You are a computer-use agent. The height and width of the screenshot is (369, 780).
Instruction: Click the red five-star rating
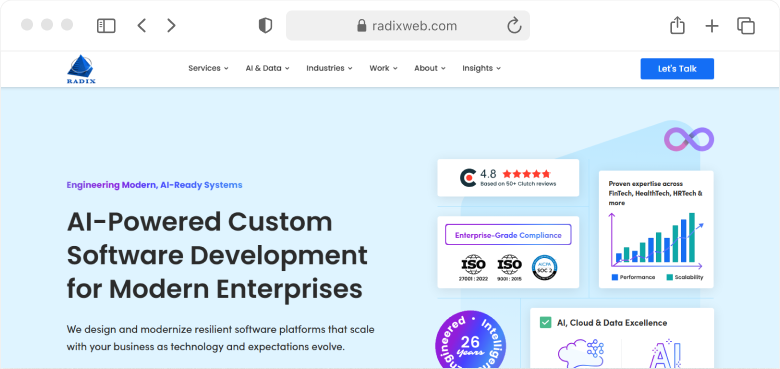526,174
